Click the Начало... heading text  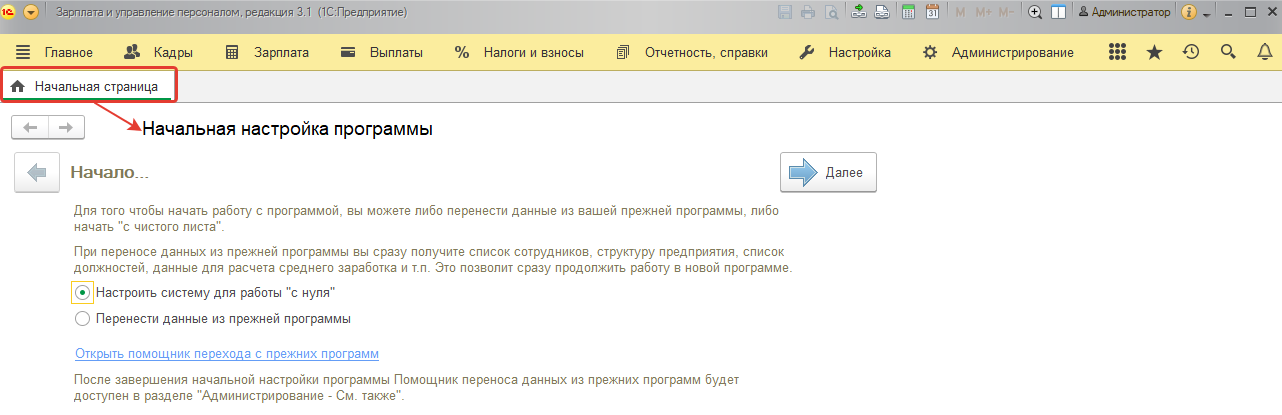110,172
